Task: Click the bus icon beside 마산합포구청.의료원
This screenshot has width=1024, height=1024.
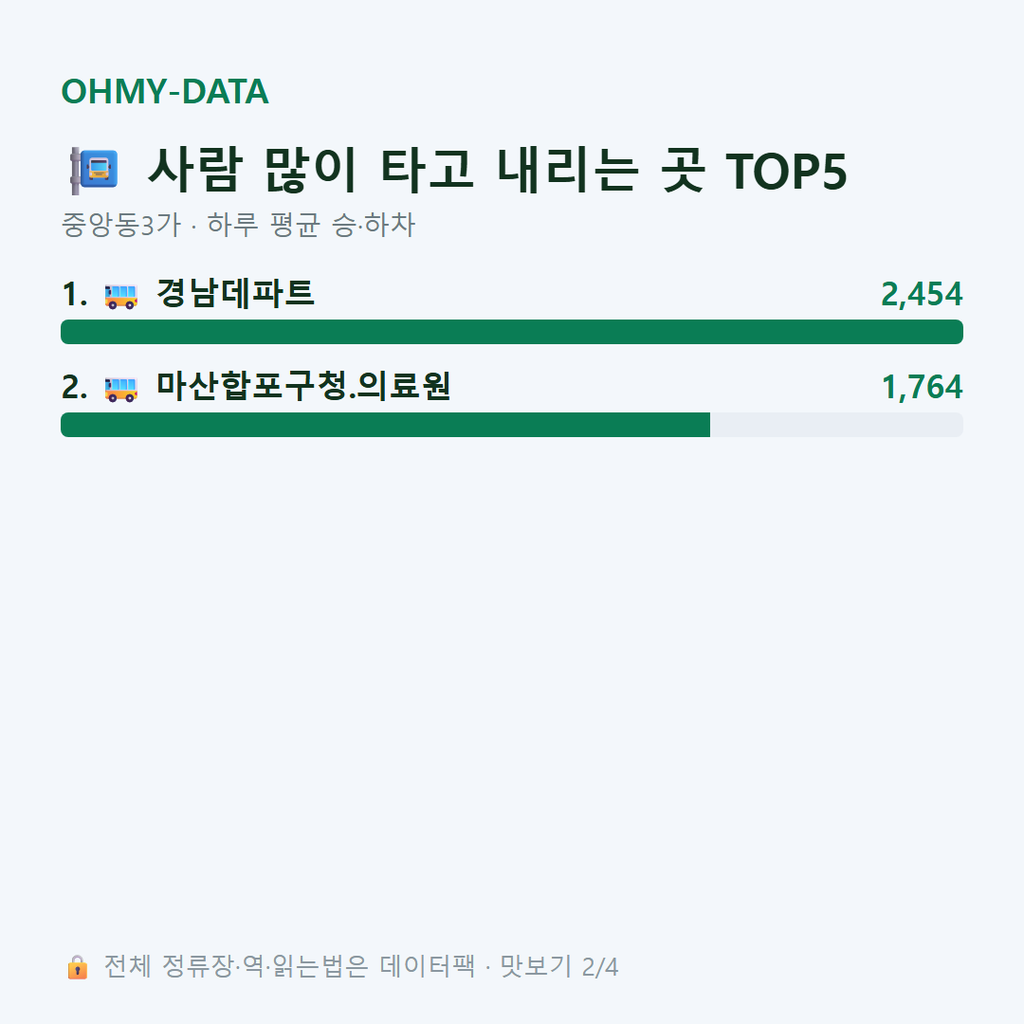Action: tap(121, 389)
